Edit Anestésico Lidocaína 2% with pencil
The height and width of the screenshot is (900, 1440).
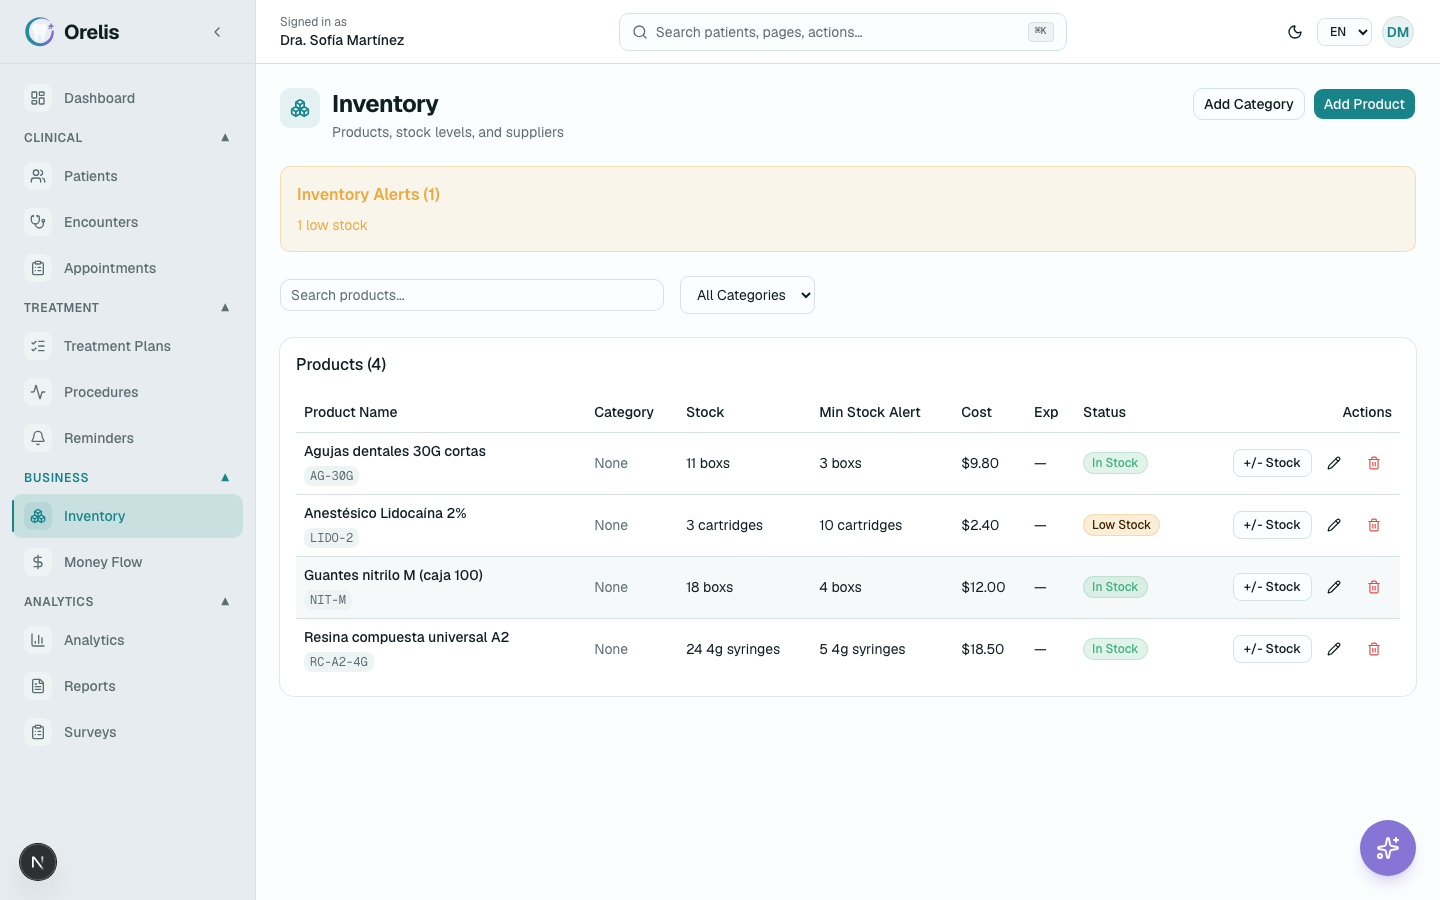pos(1334,525)
